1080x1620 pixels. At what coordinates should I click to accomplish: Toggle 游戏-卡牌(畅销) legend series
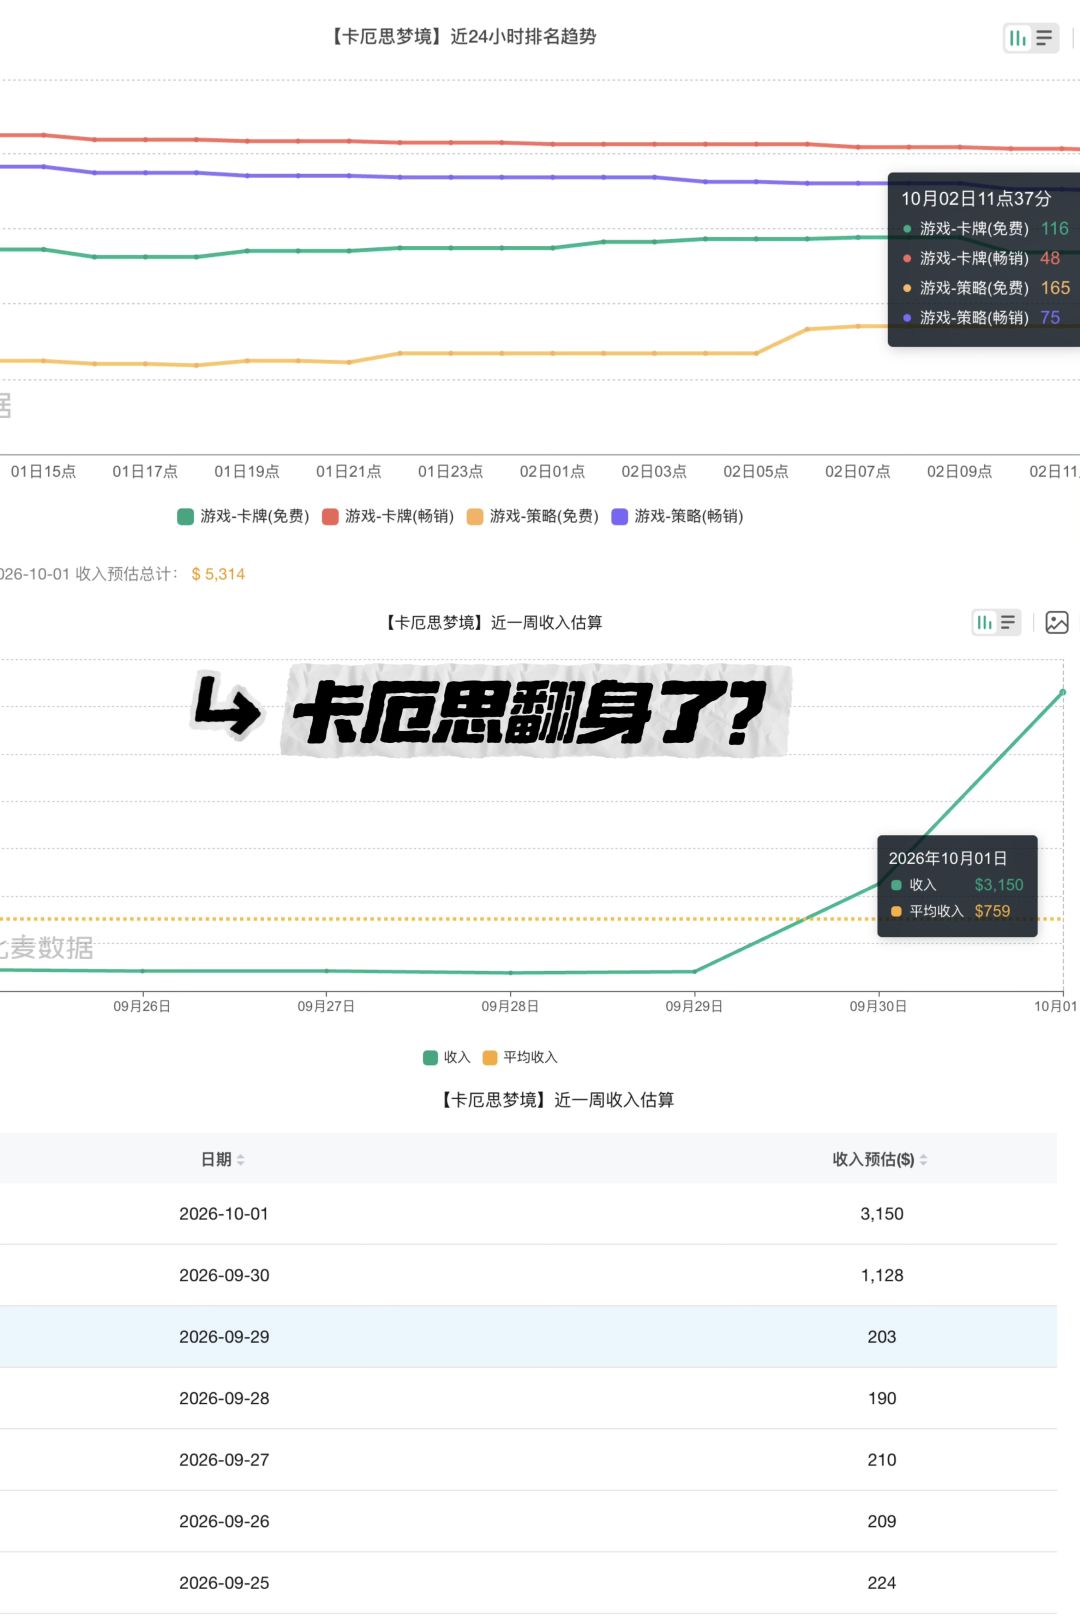pyautogui.click(x=388, y=516)
